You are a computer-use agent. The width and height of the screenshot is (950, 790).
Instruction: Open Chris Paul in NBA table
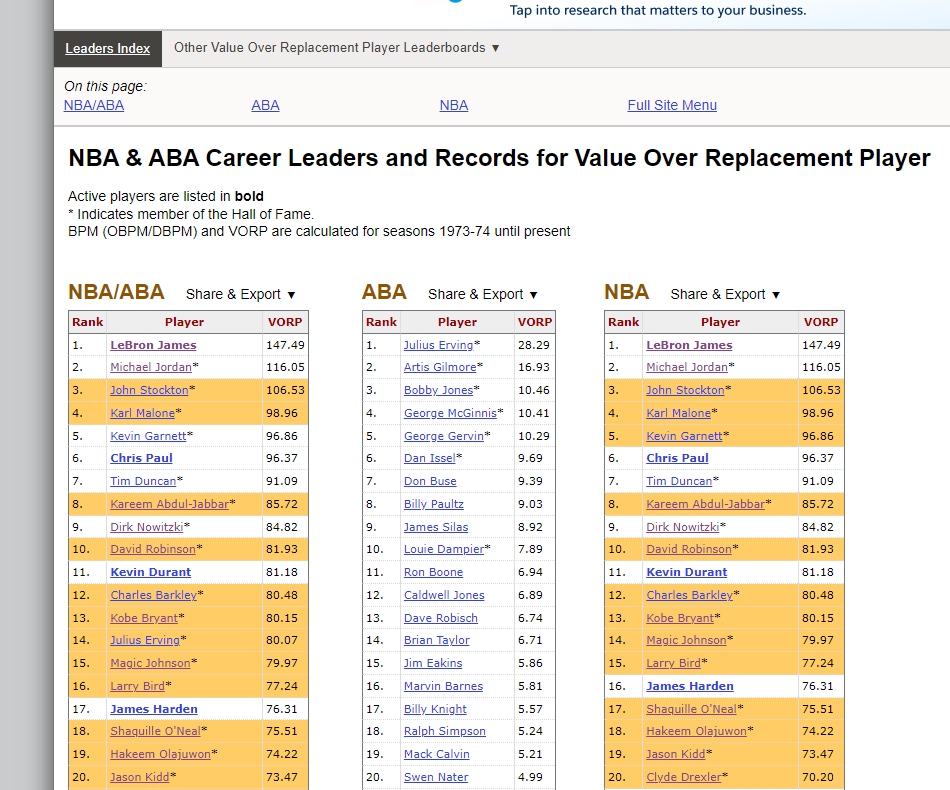(x=677, y=459)
